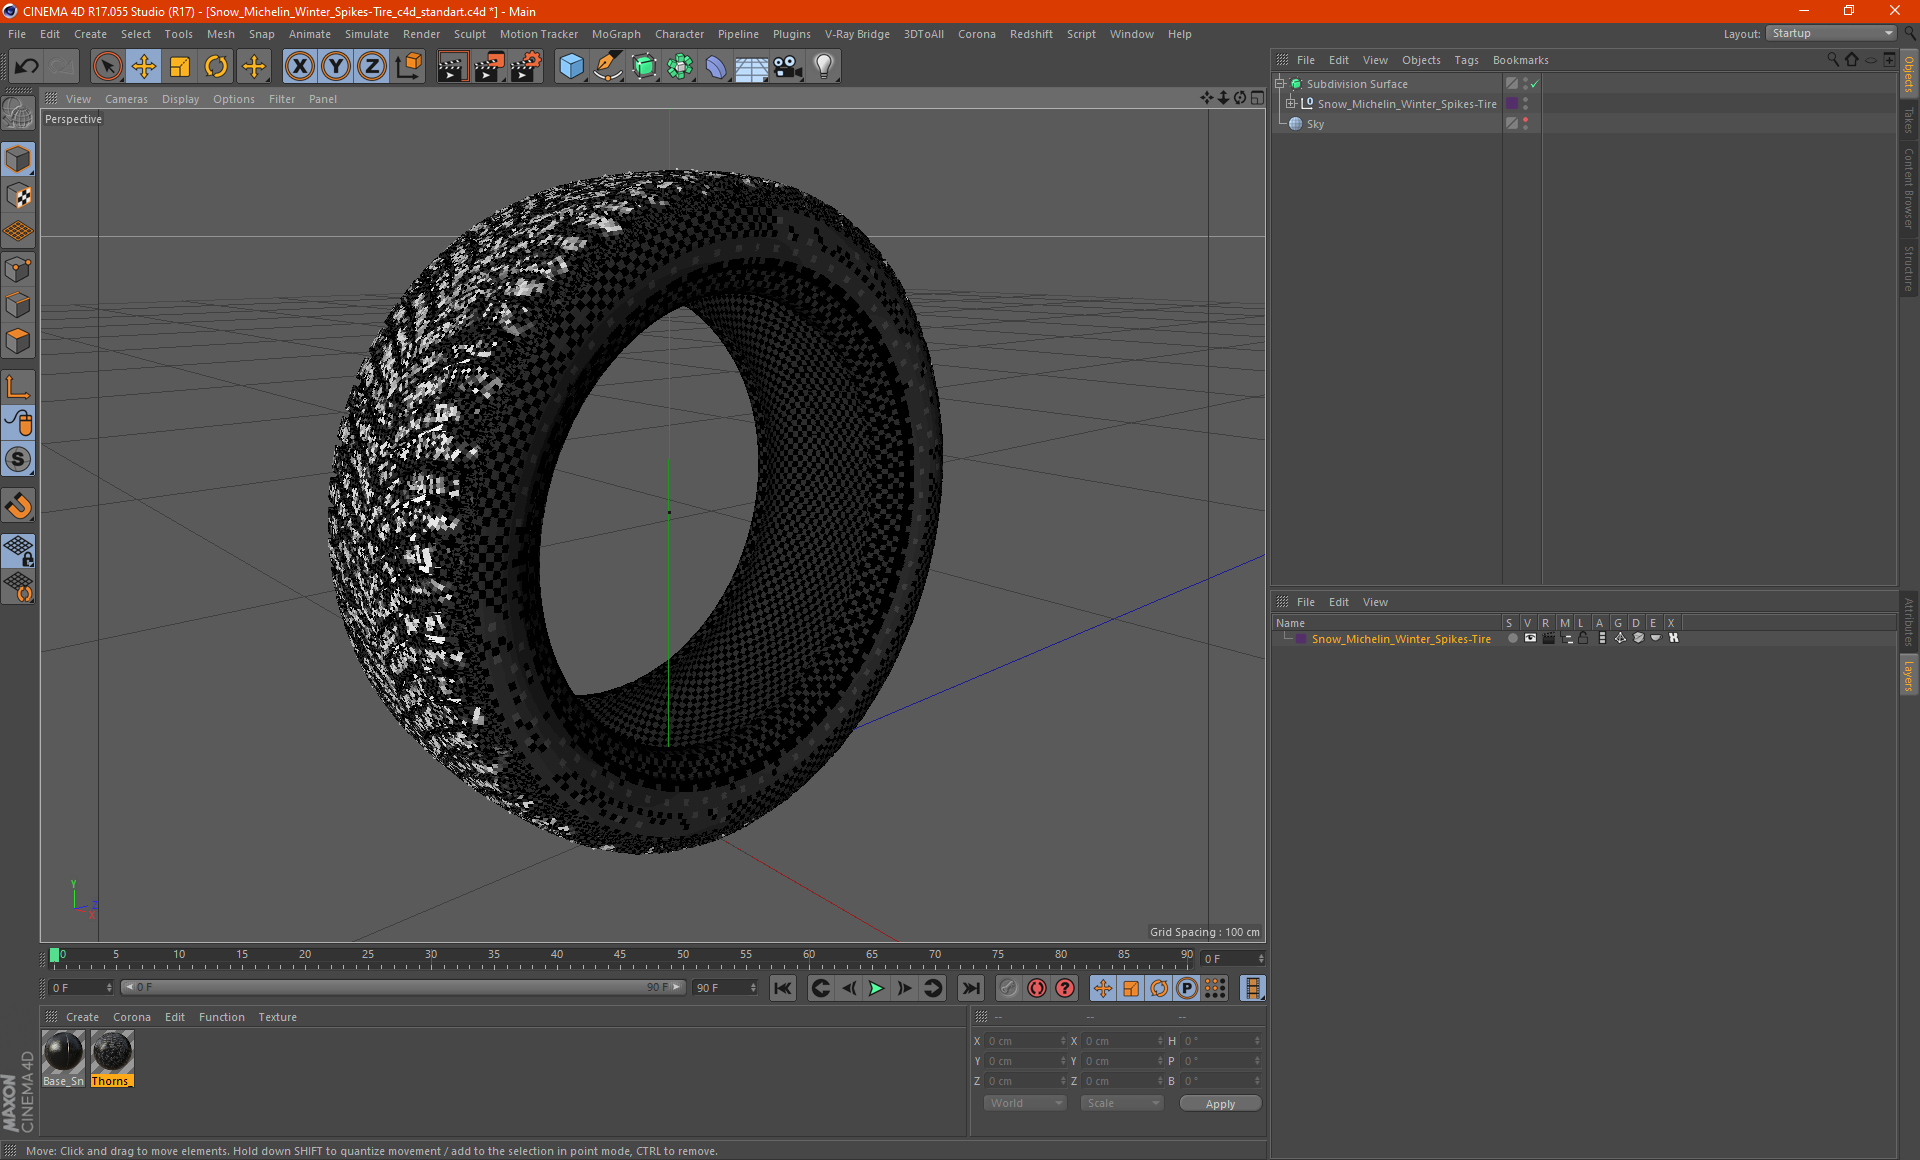Render the active view clapperboard icon

coord(452,67)
